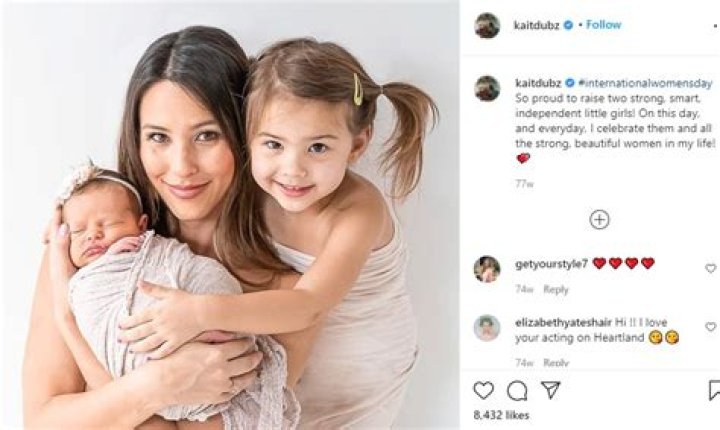This screenshot has width=720, height=430.
Task: Share post using paper plane icon
Action: coord(550,390)
